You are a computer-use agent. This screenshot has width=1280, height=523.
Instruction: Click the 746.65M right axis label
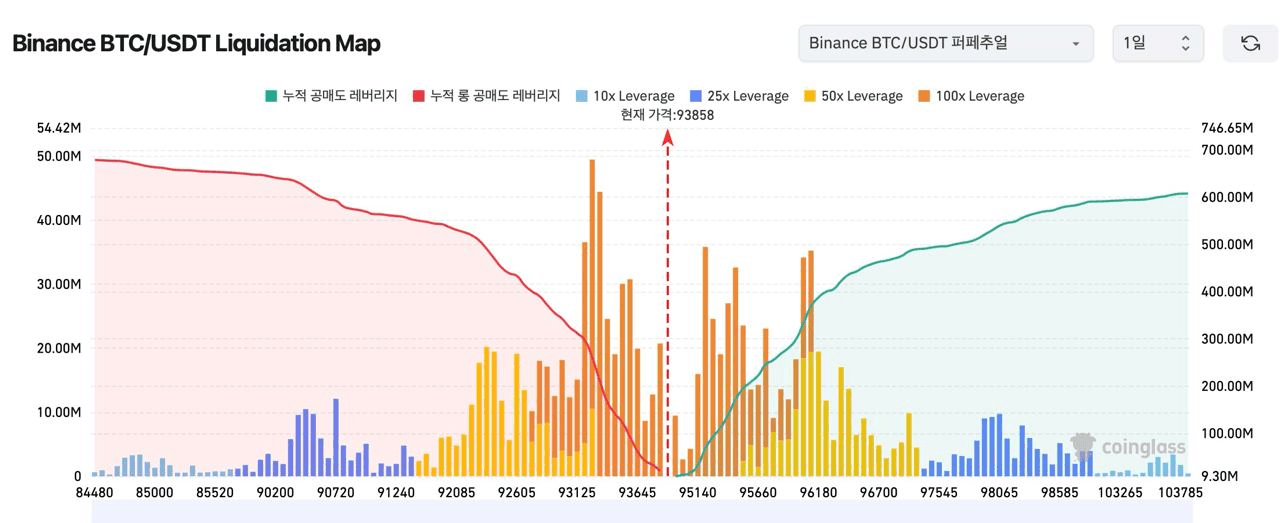click(1225, 128)
